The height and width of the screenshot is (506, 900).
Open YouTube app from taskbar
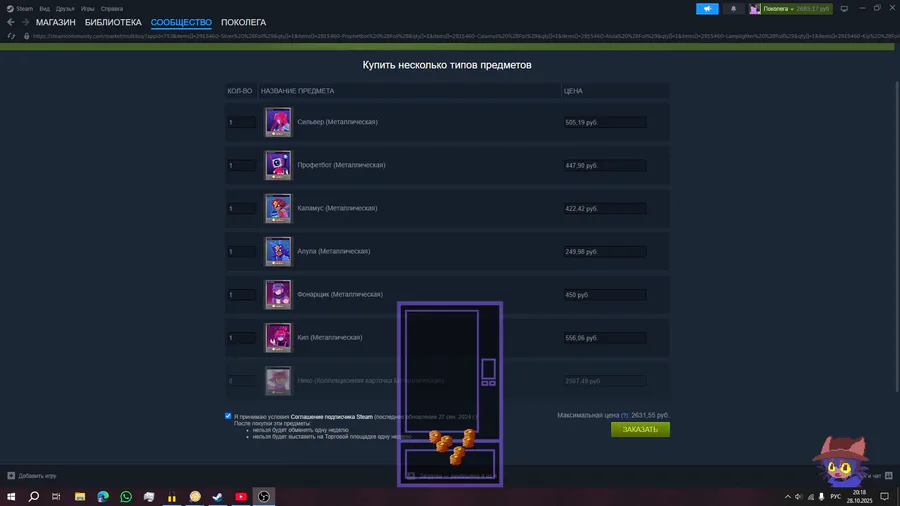241,496
